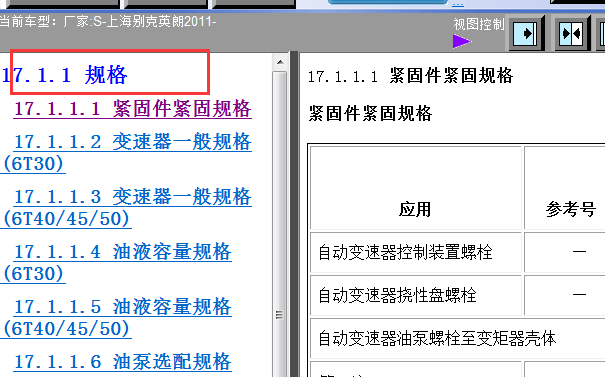
Task: Click the 当前车型 vehicle info text
Action: 108,21
